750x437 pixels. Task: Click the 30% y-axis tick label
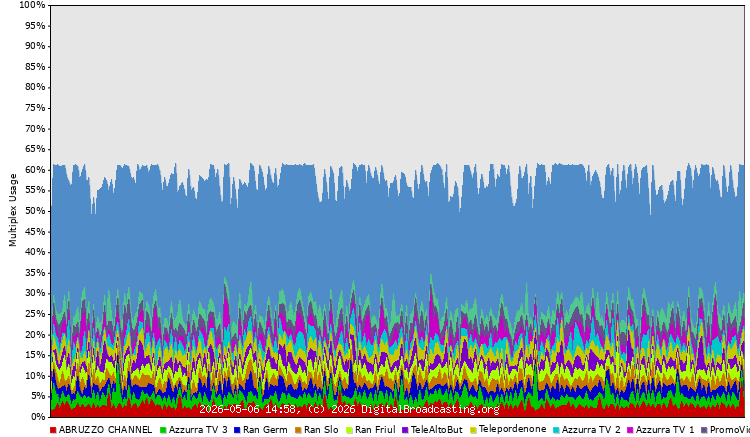[35, 293]
